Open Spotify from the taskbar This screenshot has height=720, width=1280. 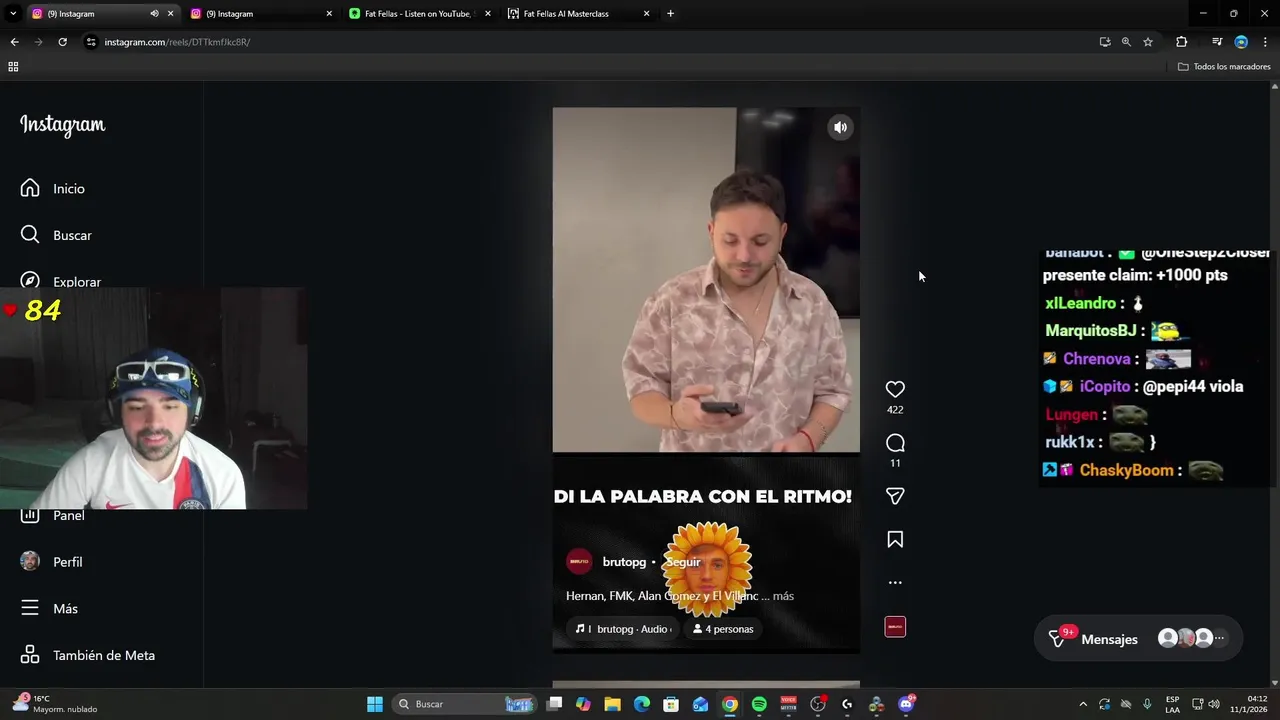[x=759, y=704]
